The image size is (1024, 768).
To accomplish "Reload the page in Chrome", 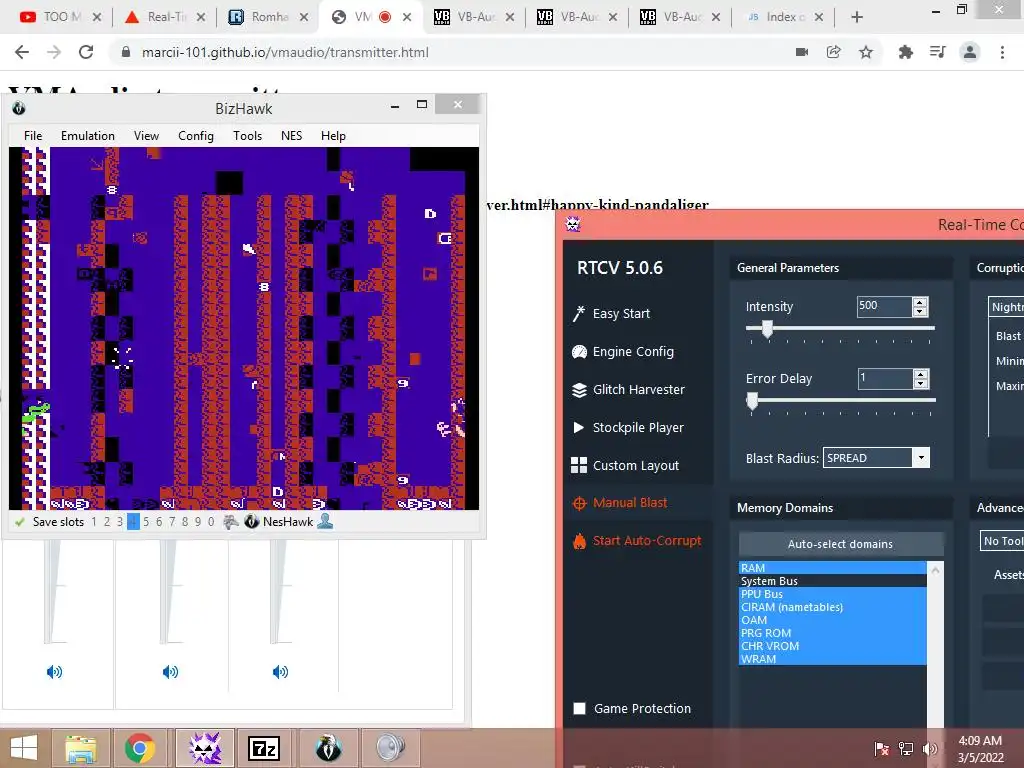I will point(86,52).
